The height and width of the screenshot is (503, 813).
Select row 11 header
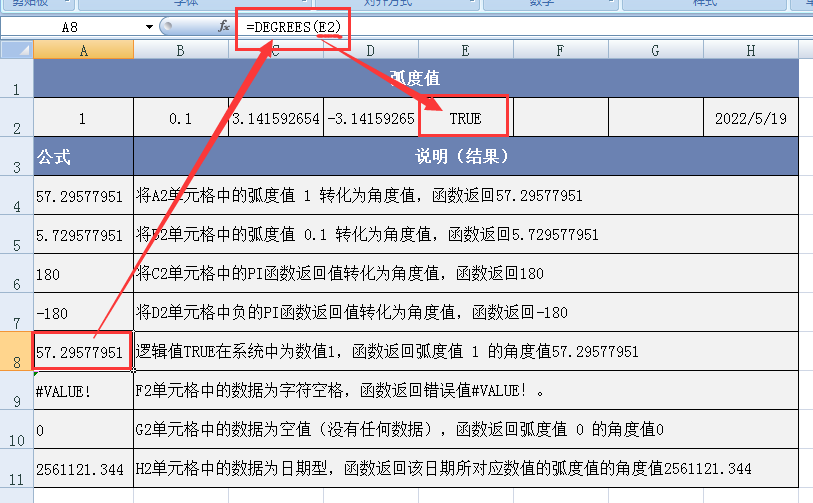[17, 468]
